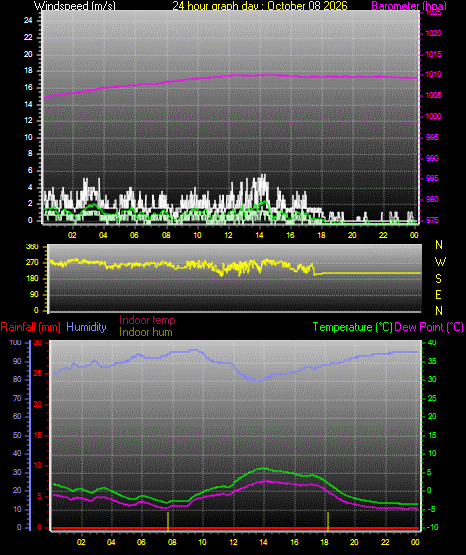Click the "1015" barometer scale value
This screenshot has height=555, width=466.
tap(433, 54)
